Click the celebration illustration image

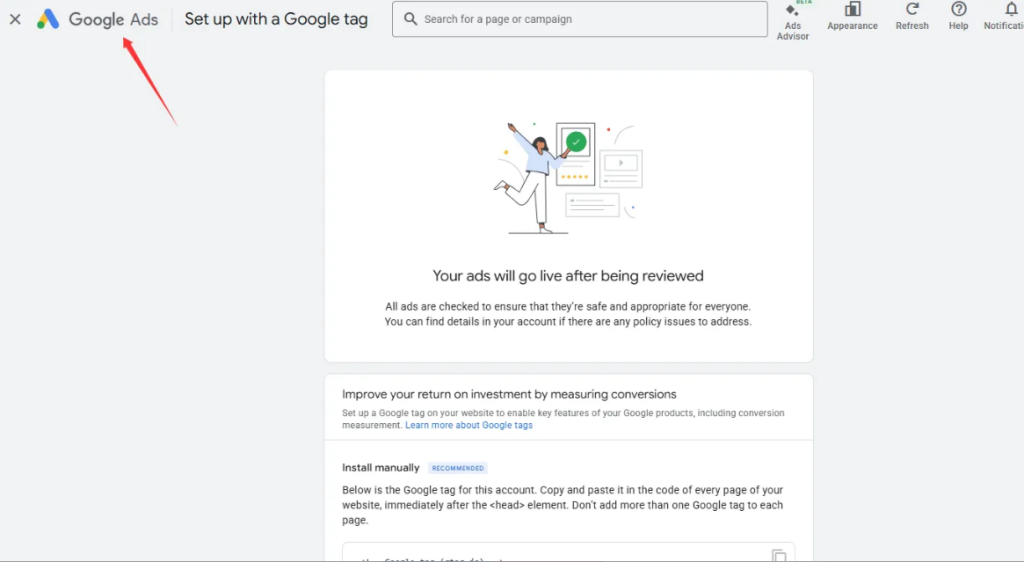tap(568, 178)
